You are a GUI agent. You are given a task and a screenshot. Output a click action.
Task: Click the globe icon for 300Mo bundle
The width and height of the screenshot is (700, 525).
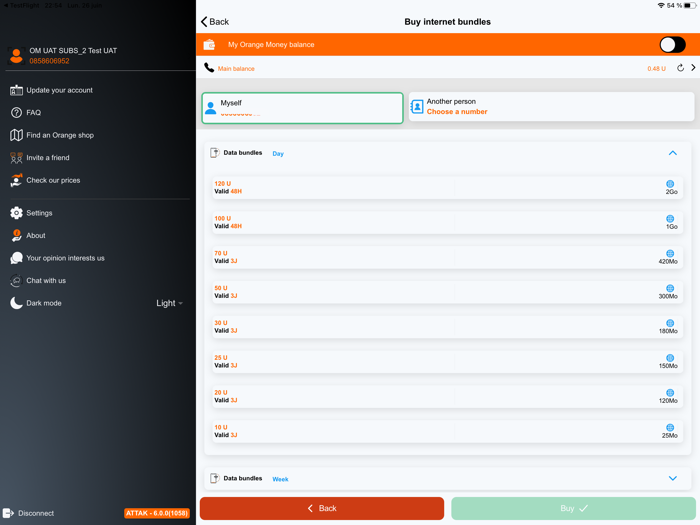point(670,288)
